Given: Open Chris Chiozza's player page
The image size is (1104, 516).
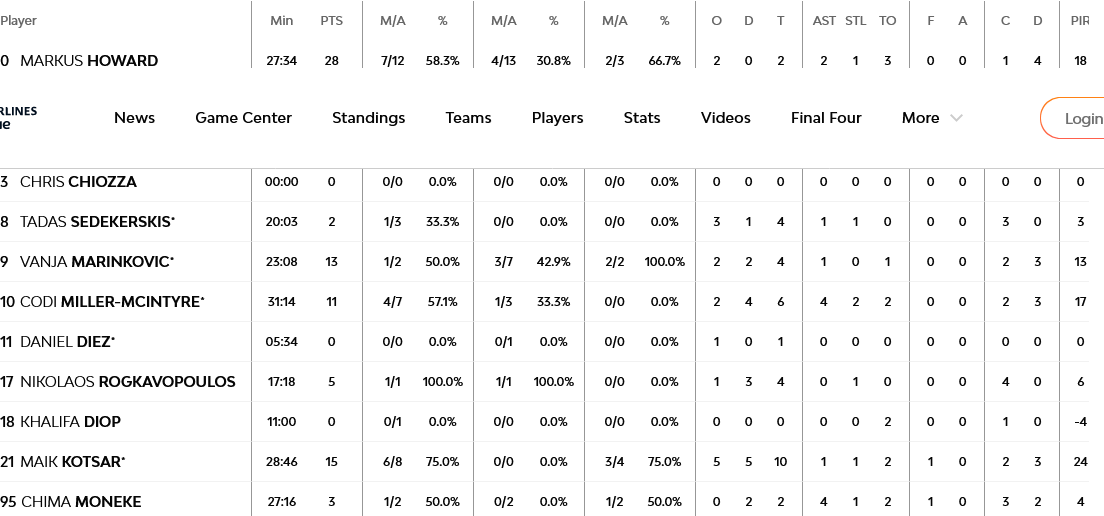Looking at the screenshot, I should [78, 182].
